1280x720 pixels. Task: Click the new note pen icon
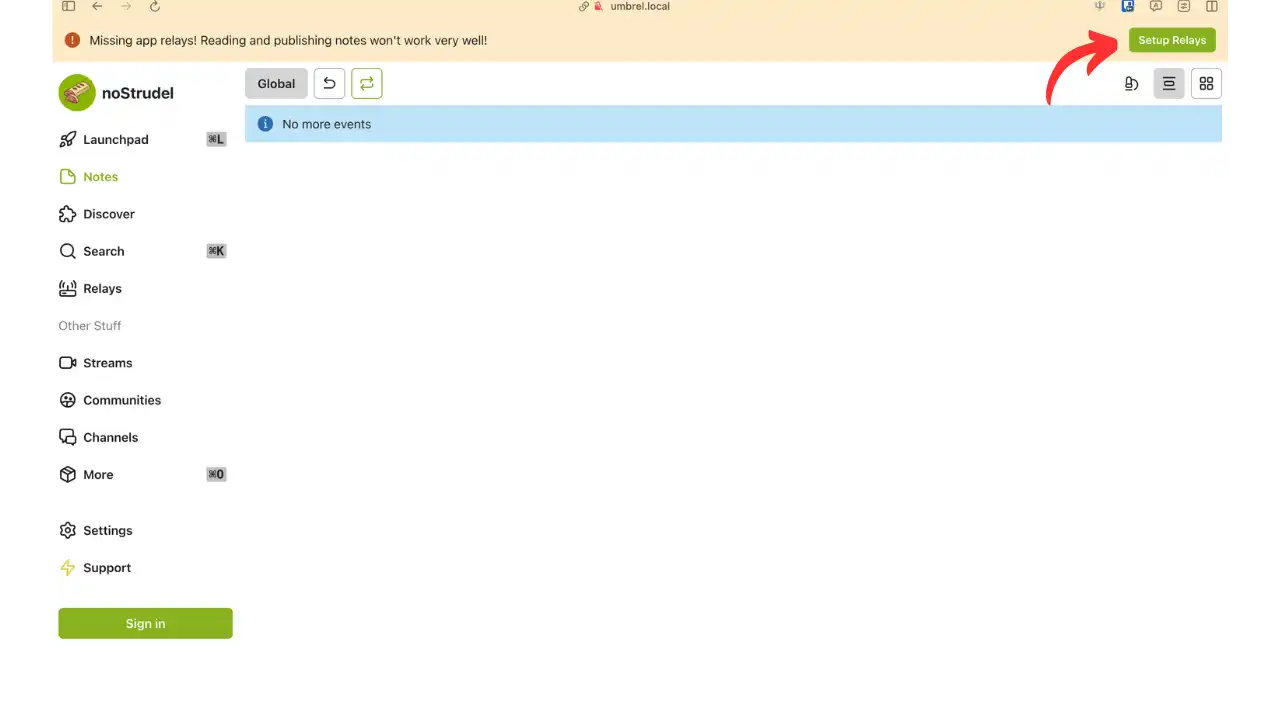coord(1131,83)
